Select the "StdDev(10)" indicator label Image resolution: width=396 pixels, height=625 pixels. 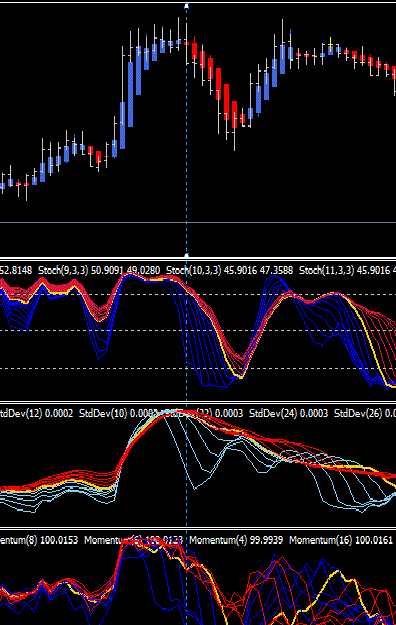coord(103,413)
